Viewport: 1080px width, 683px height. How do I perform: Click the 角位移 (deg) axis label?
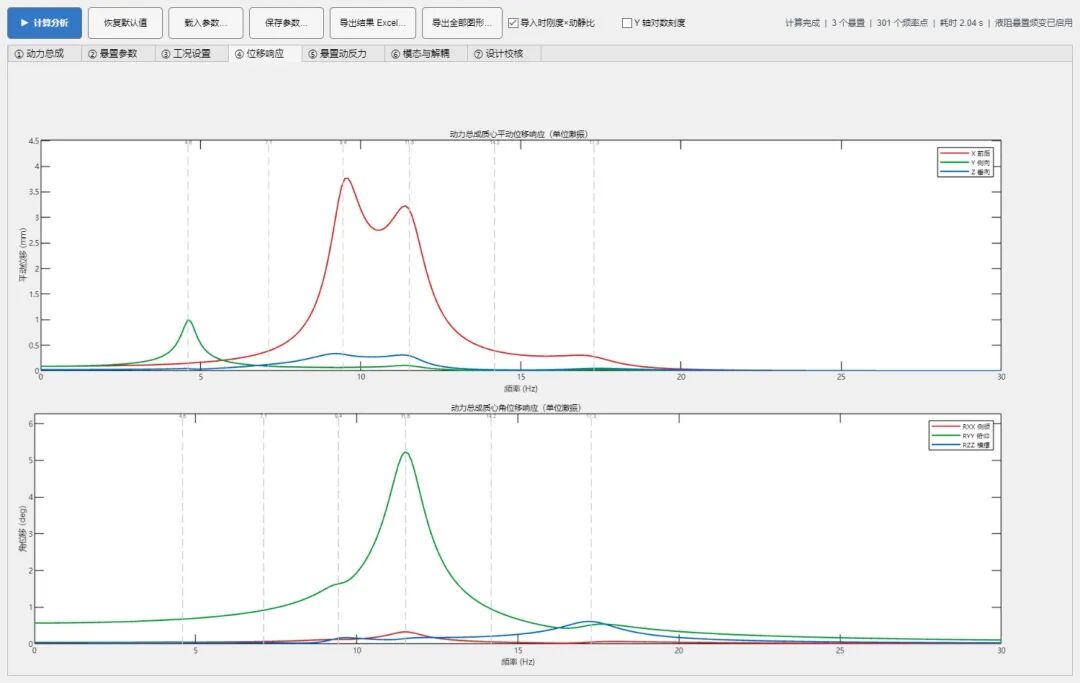pos(22,529)
